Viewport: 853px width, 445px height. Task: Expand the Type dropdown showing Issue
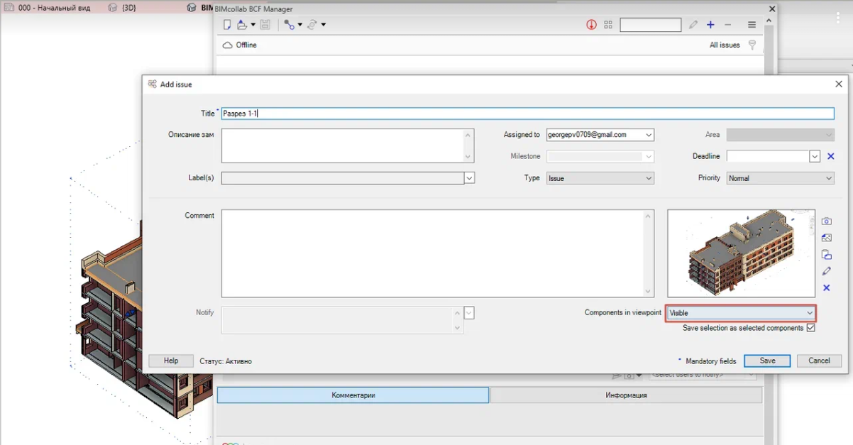(x=649, y=178)
